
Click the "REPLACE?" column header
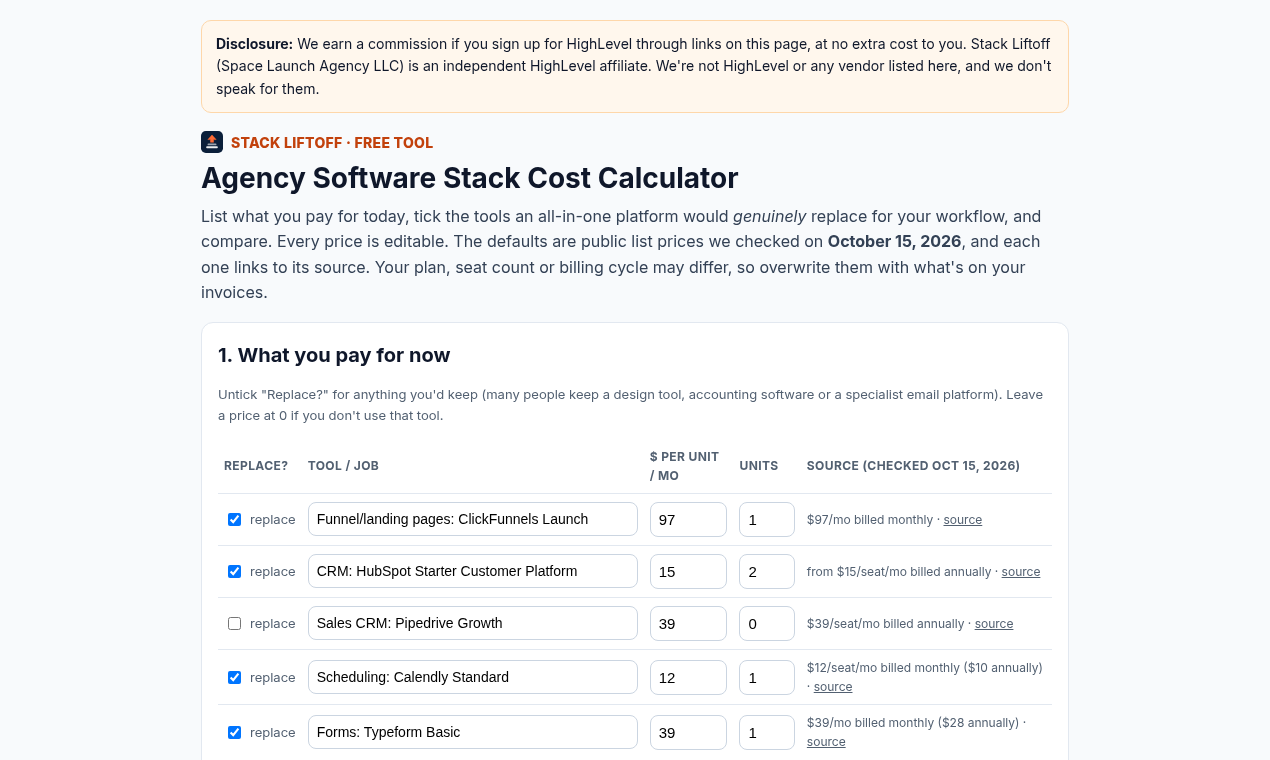pyautogui.click(x=256, y=466)
